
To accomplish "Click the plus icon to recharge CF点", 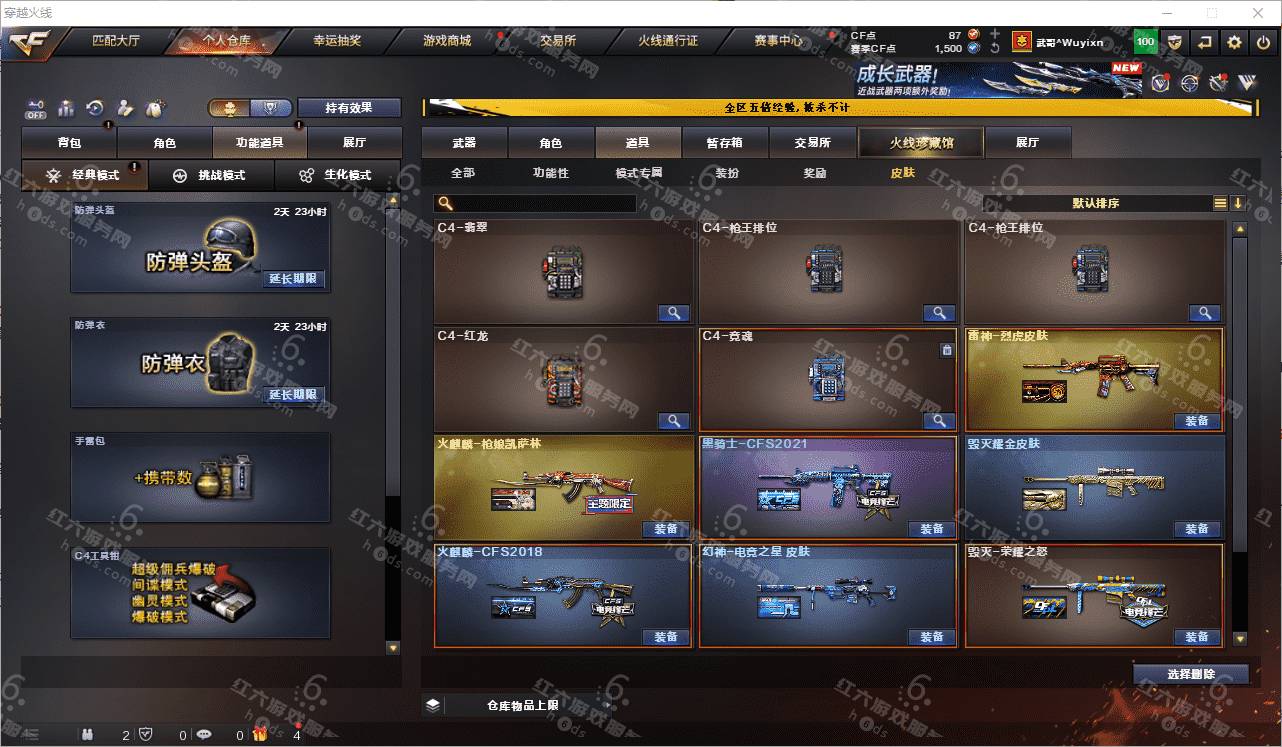I will [x=994, y=34].
